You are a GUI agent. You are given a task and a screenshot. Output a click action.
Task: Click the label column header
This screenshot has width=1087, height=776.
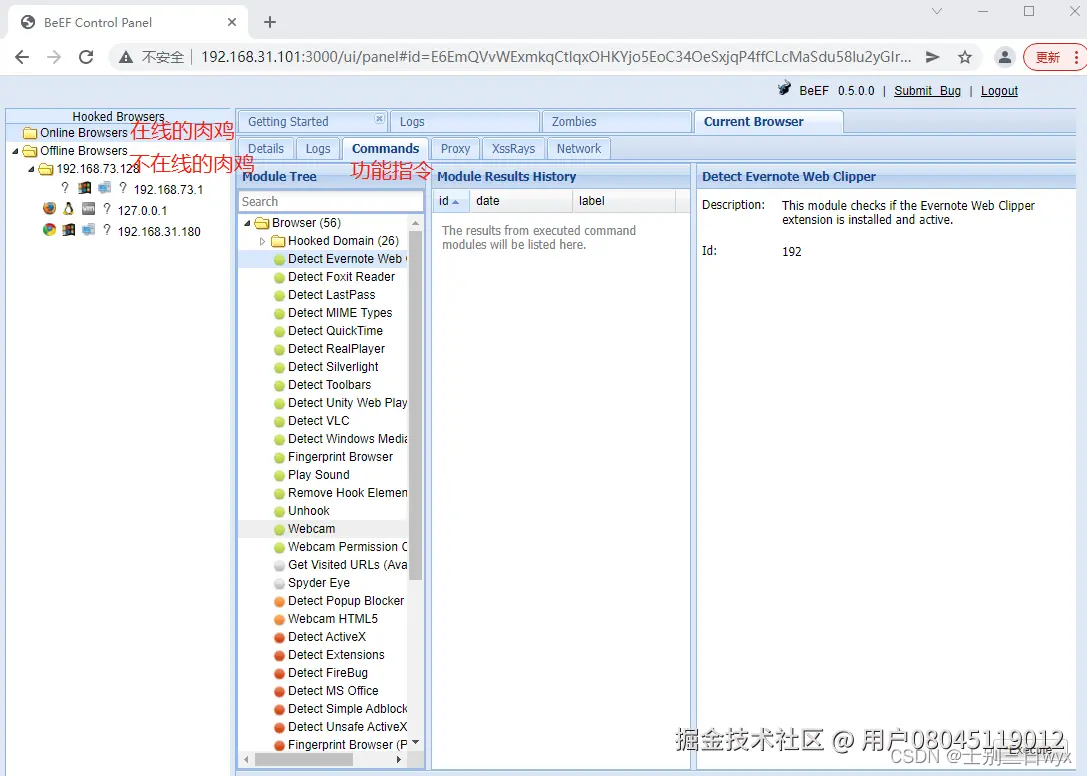[x=624, y=201]
